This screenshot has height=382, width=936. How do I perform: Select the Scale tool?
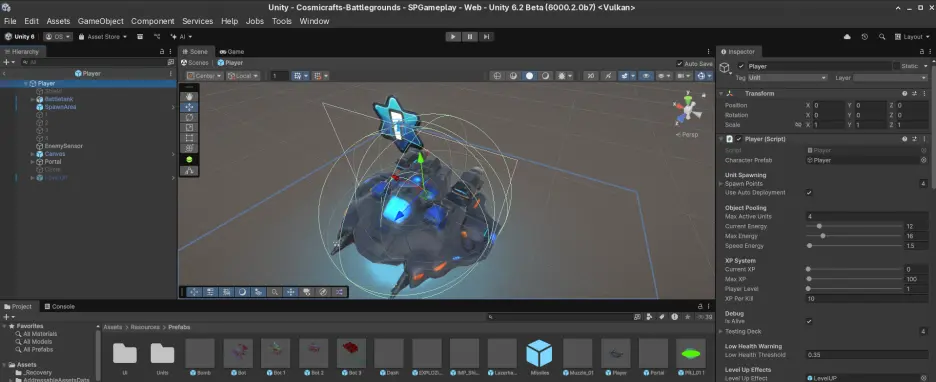[x=189, y=127]
